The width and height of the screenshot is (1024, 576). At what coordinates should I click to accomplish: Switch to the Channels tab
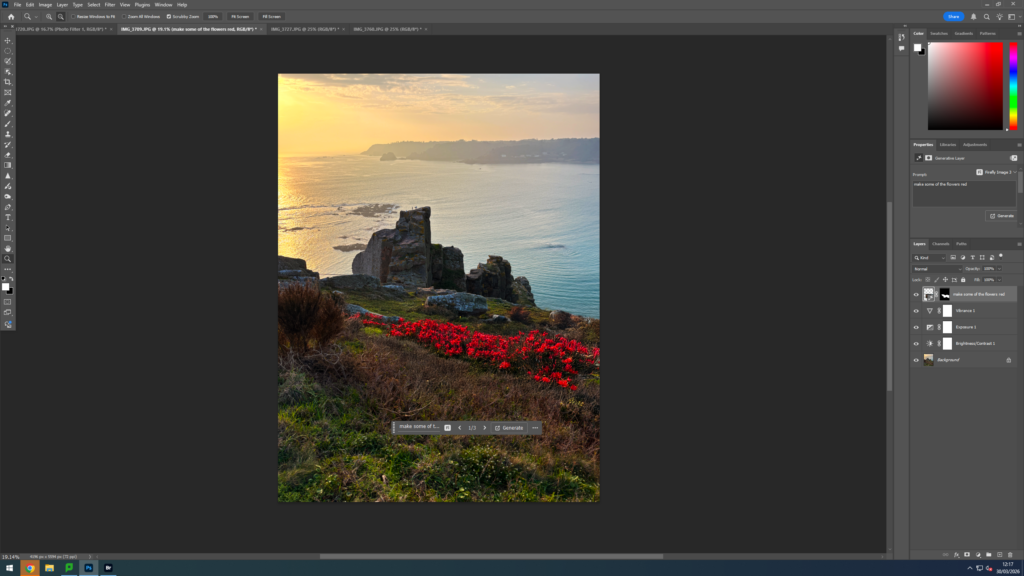pos(941,244)
